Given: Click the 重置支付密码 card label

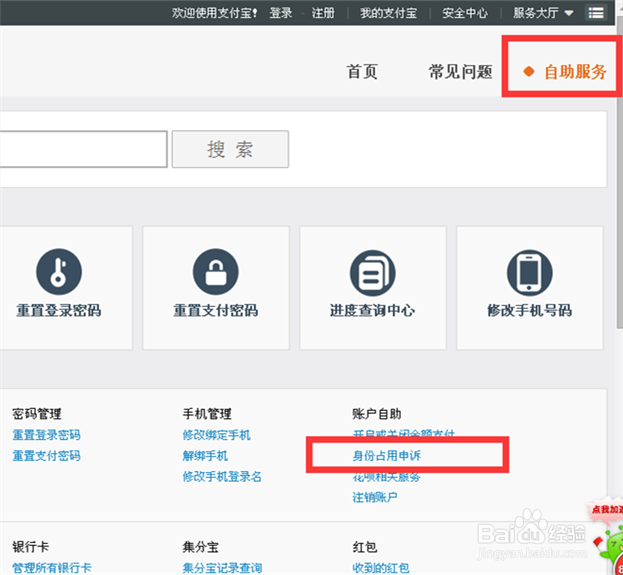Looking at the screenshot, I should tap(216, 310).
